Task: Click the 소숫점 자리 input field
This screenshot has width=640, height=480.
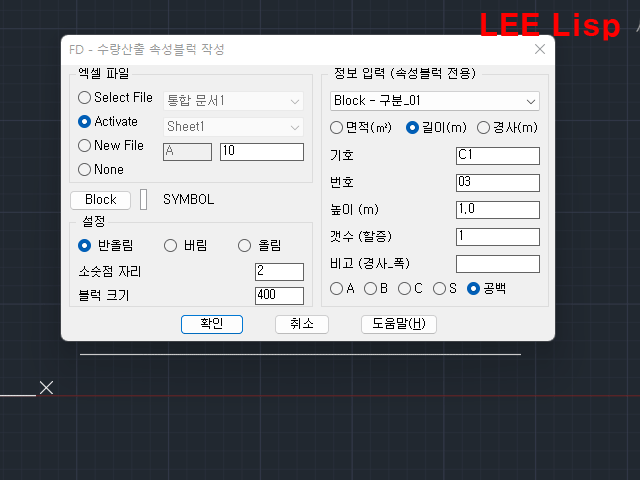Action: 279,272
